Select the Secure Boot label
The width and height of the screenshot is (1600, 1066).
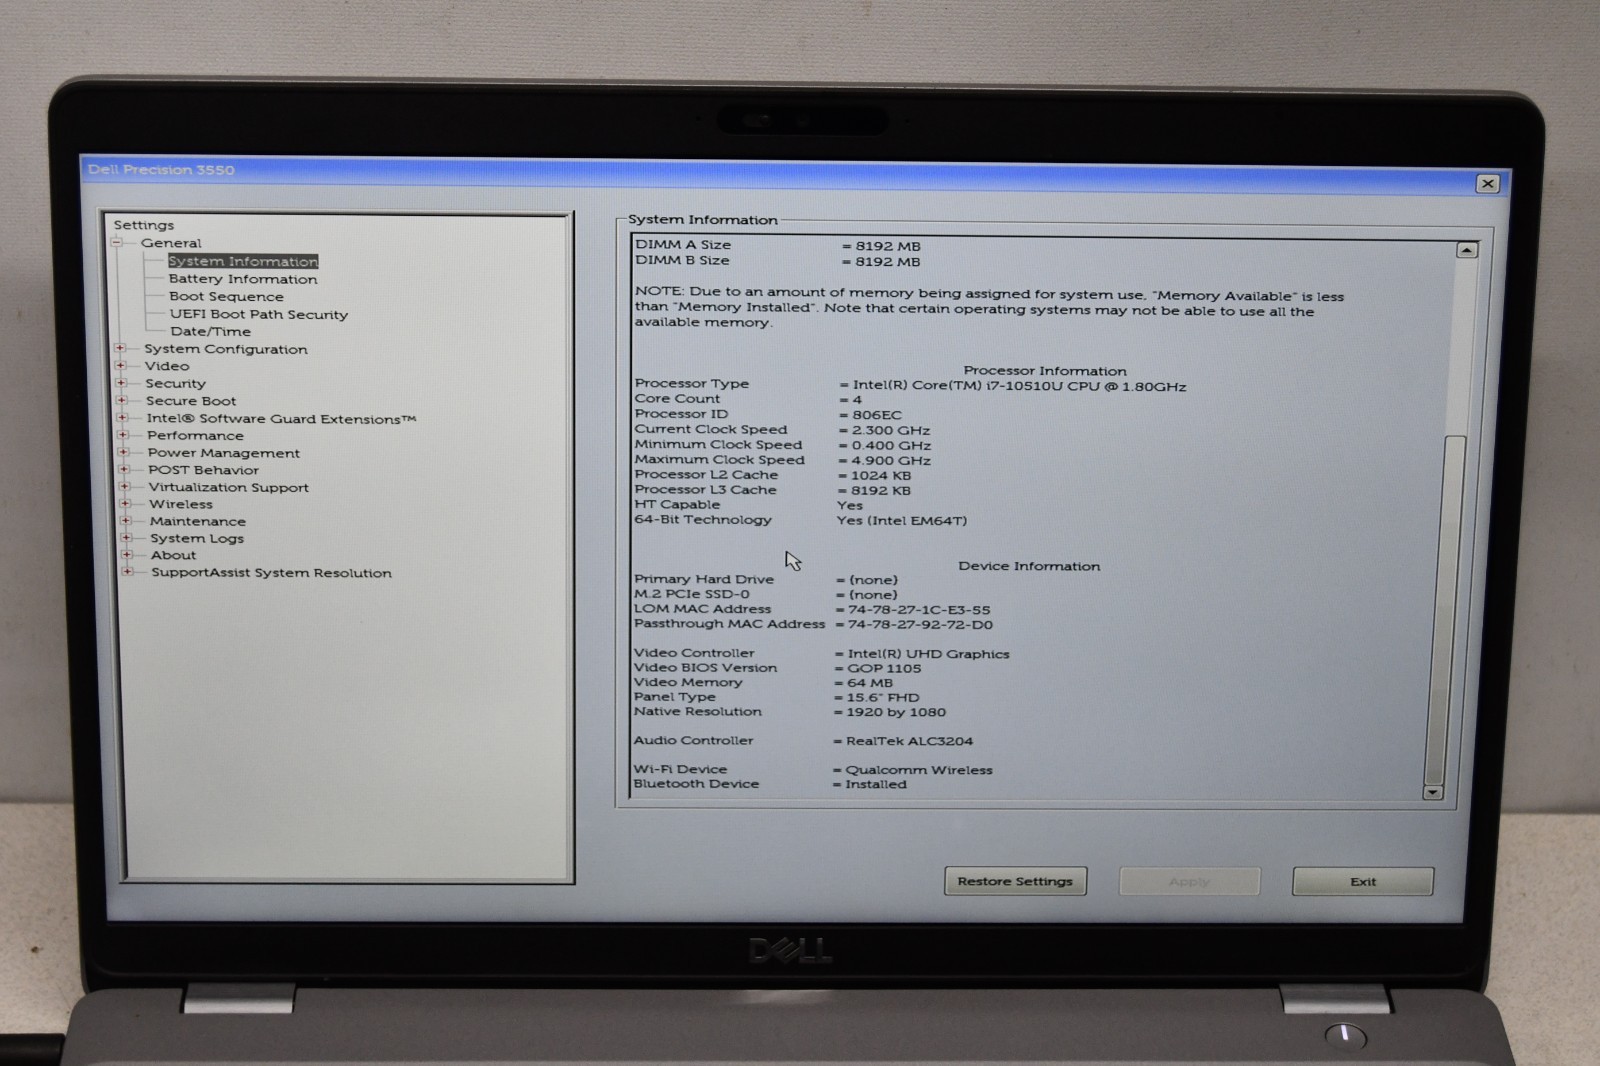pos(191,401)
